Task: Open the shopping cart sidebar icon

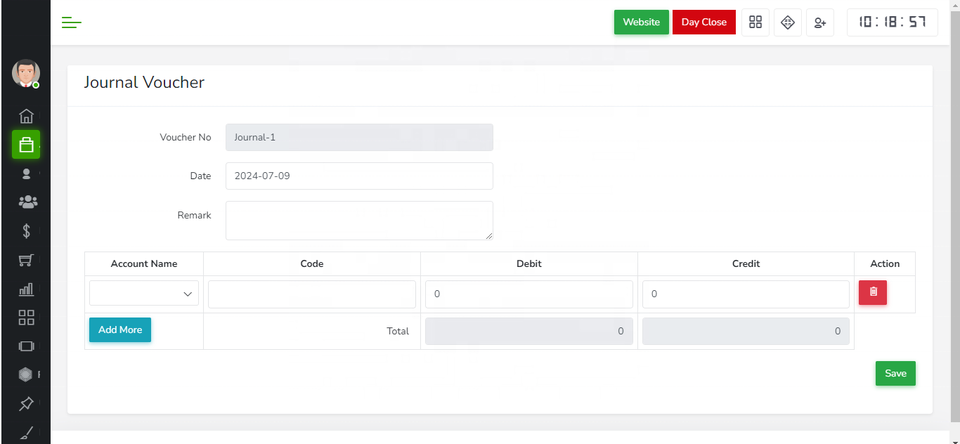Action: point(26,261)
